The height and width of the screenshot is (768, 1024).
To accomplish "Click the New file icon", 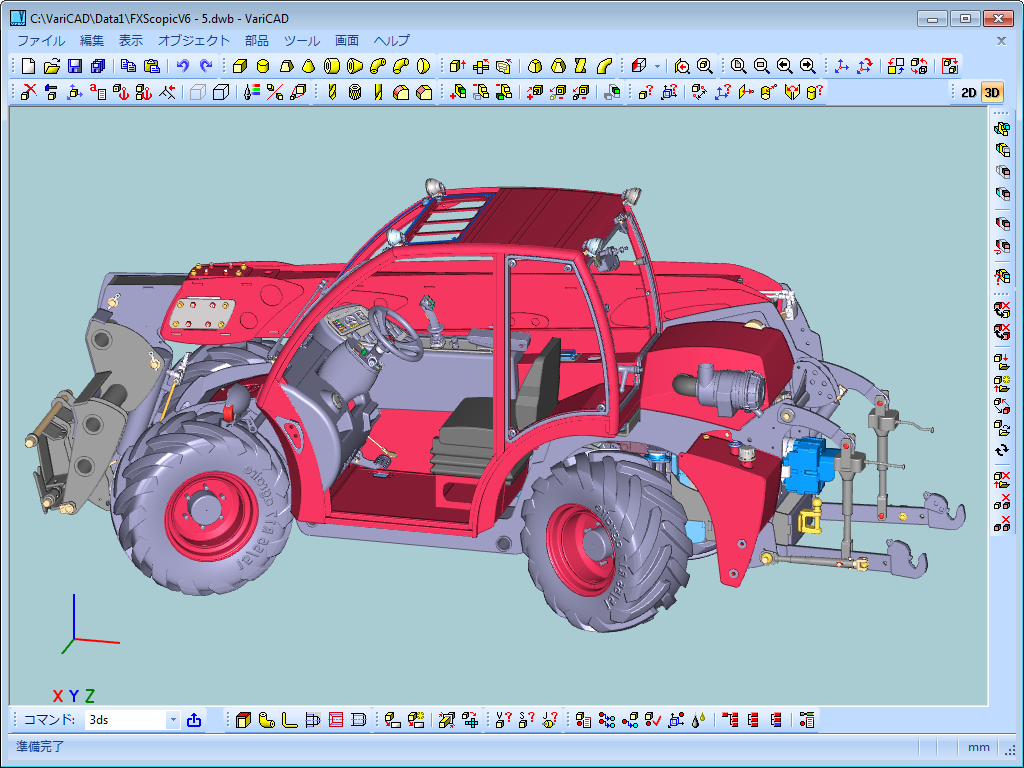I will (28, 66).
